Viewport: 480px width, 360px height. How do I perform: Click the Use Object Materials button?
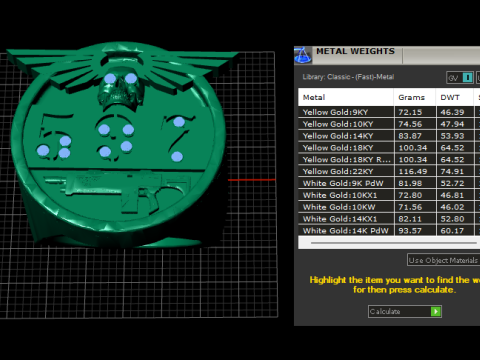443,260
